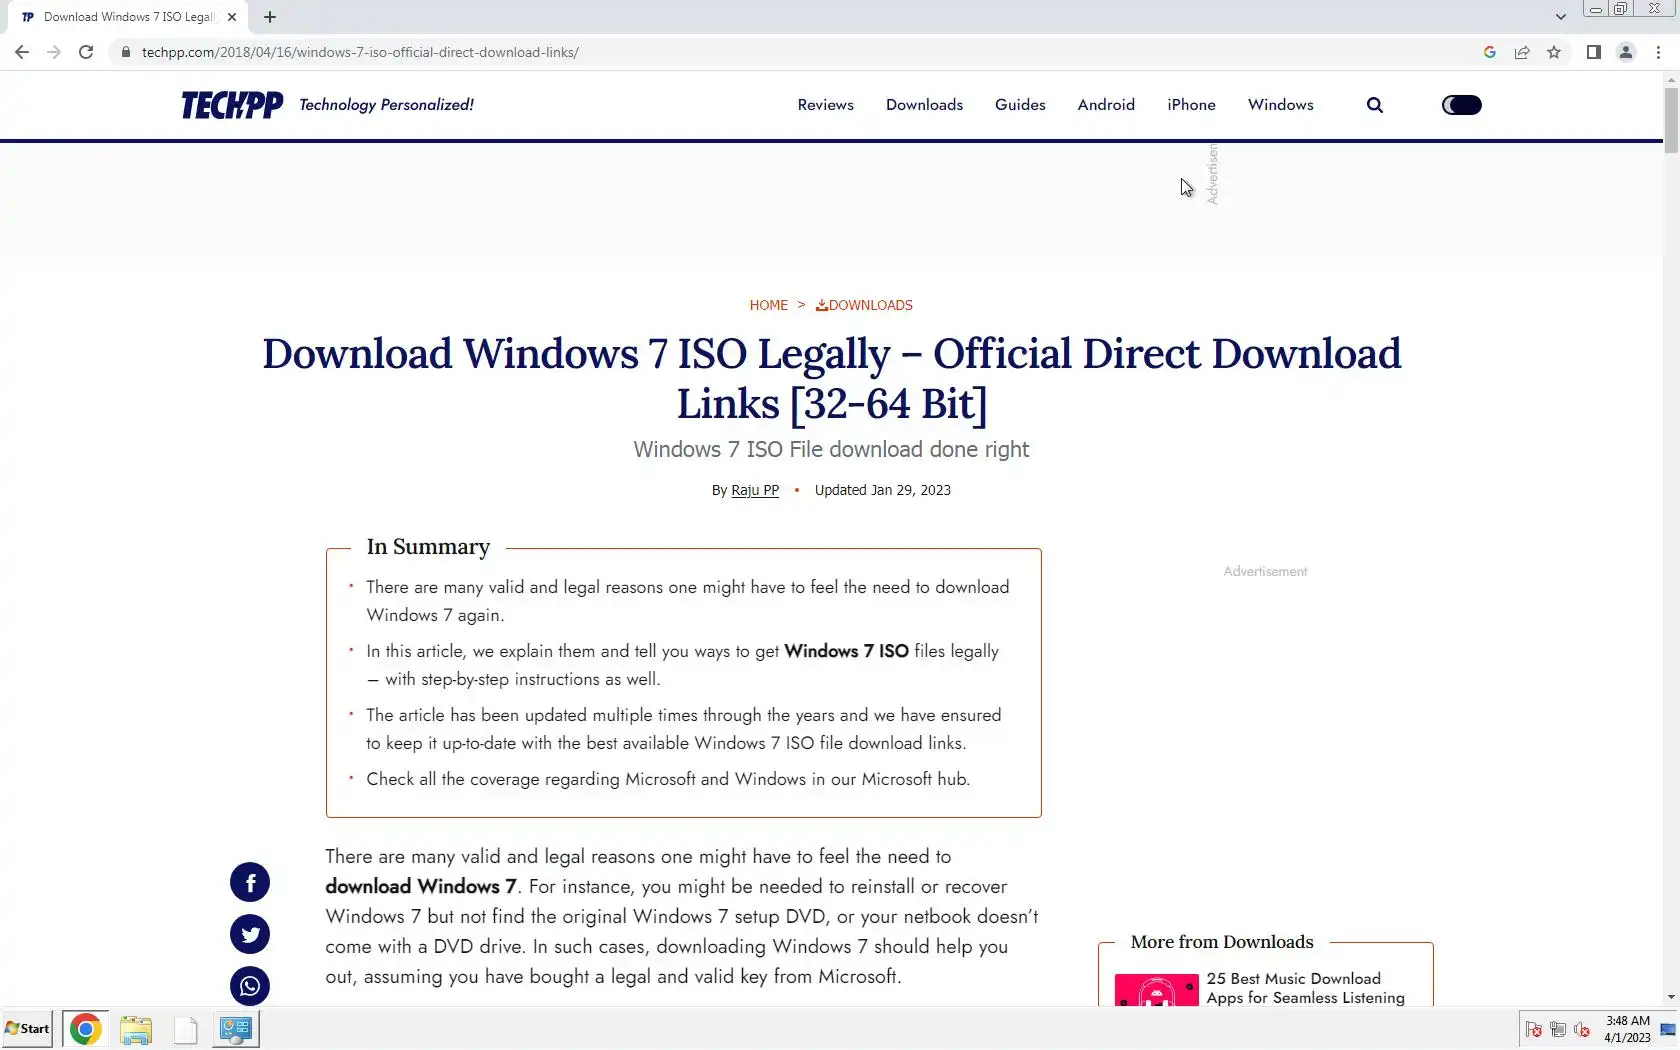The width and height of the screenshot is (1680, 1050).
Task: Click the DOWNLOADS breadcrumb link
Action: (x=864, y=305)
